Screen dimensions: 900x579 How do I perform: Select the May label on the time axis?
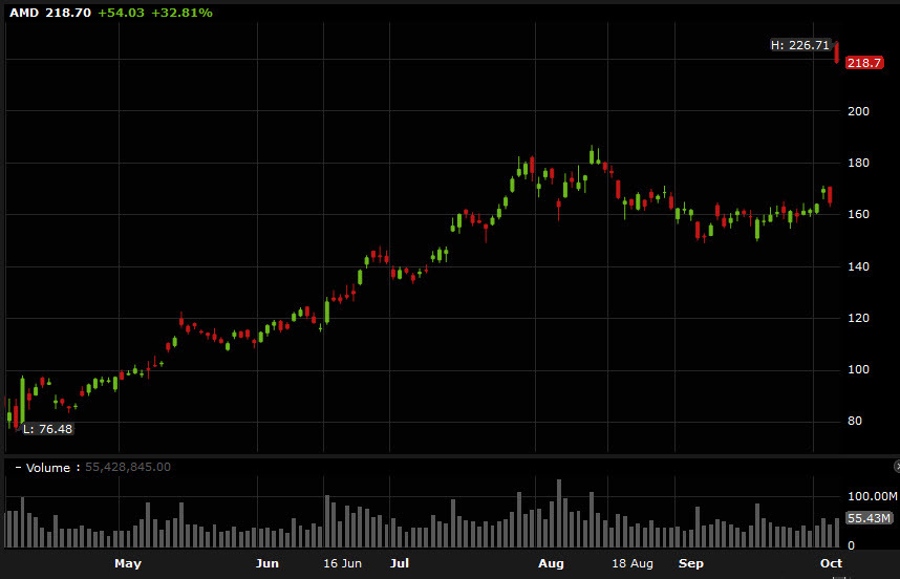click(128, 563)
